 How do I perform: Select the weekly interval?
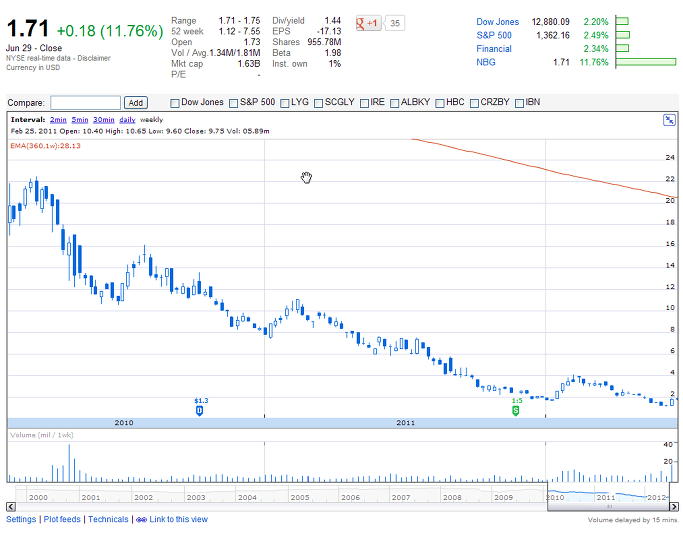(152, 120)
